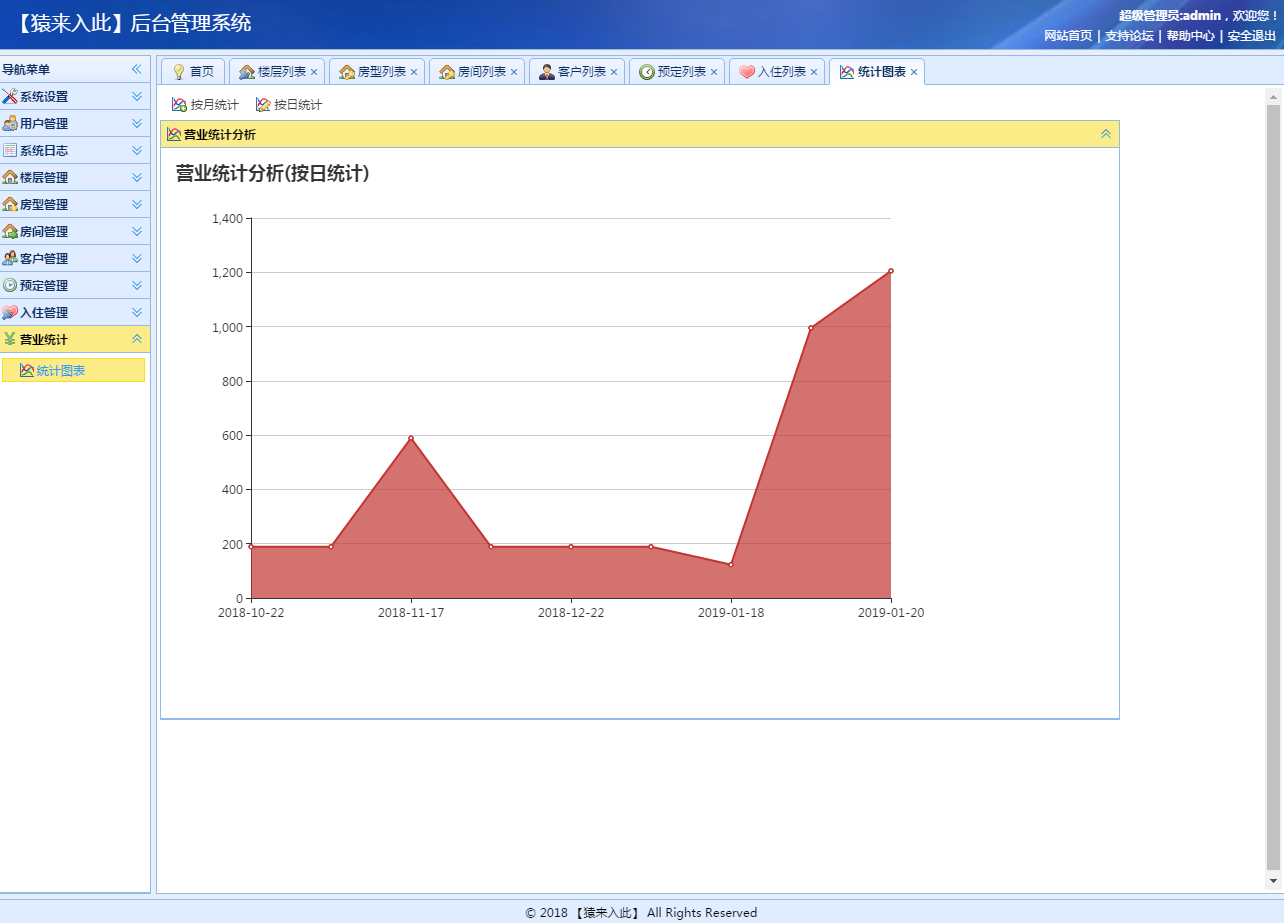
Task: Click the chart data point at 2019-01-20
Action: (x=891, y=271)
